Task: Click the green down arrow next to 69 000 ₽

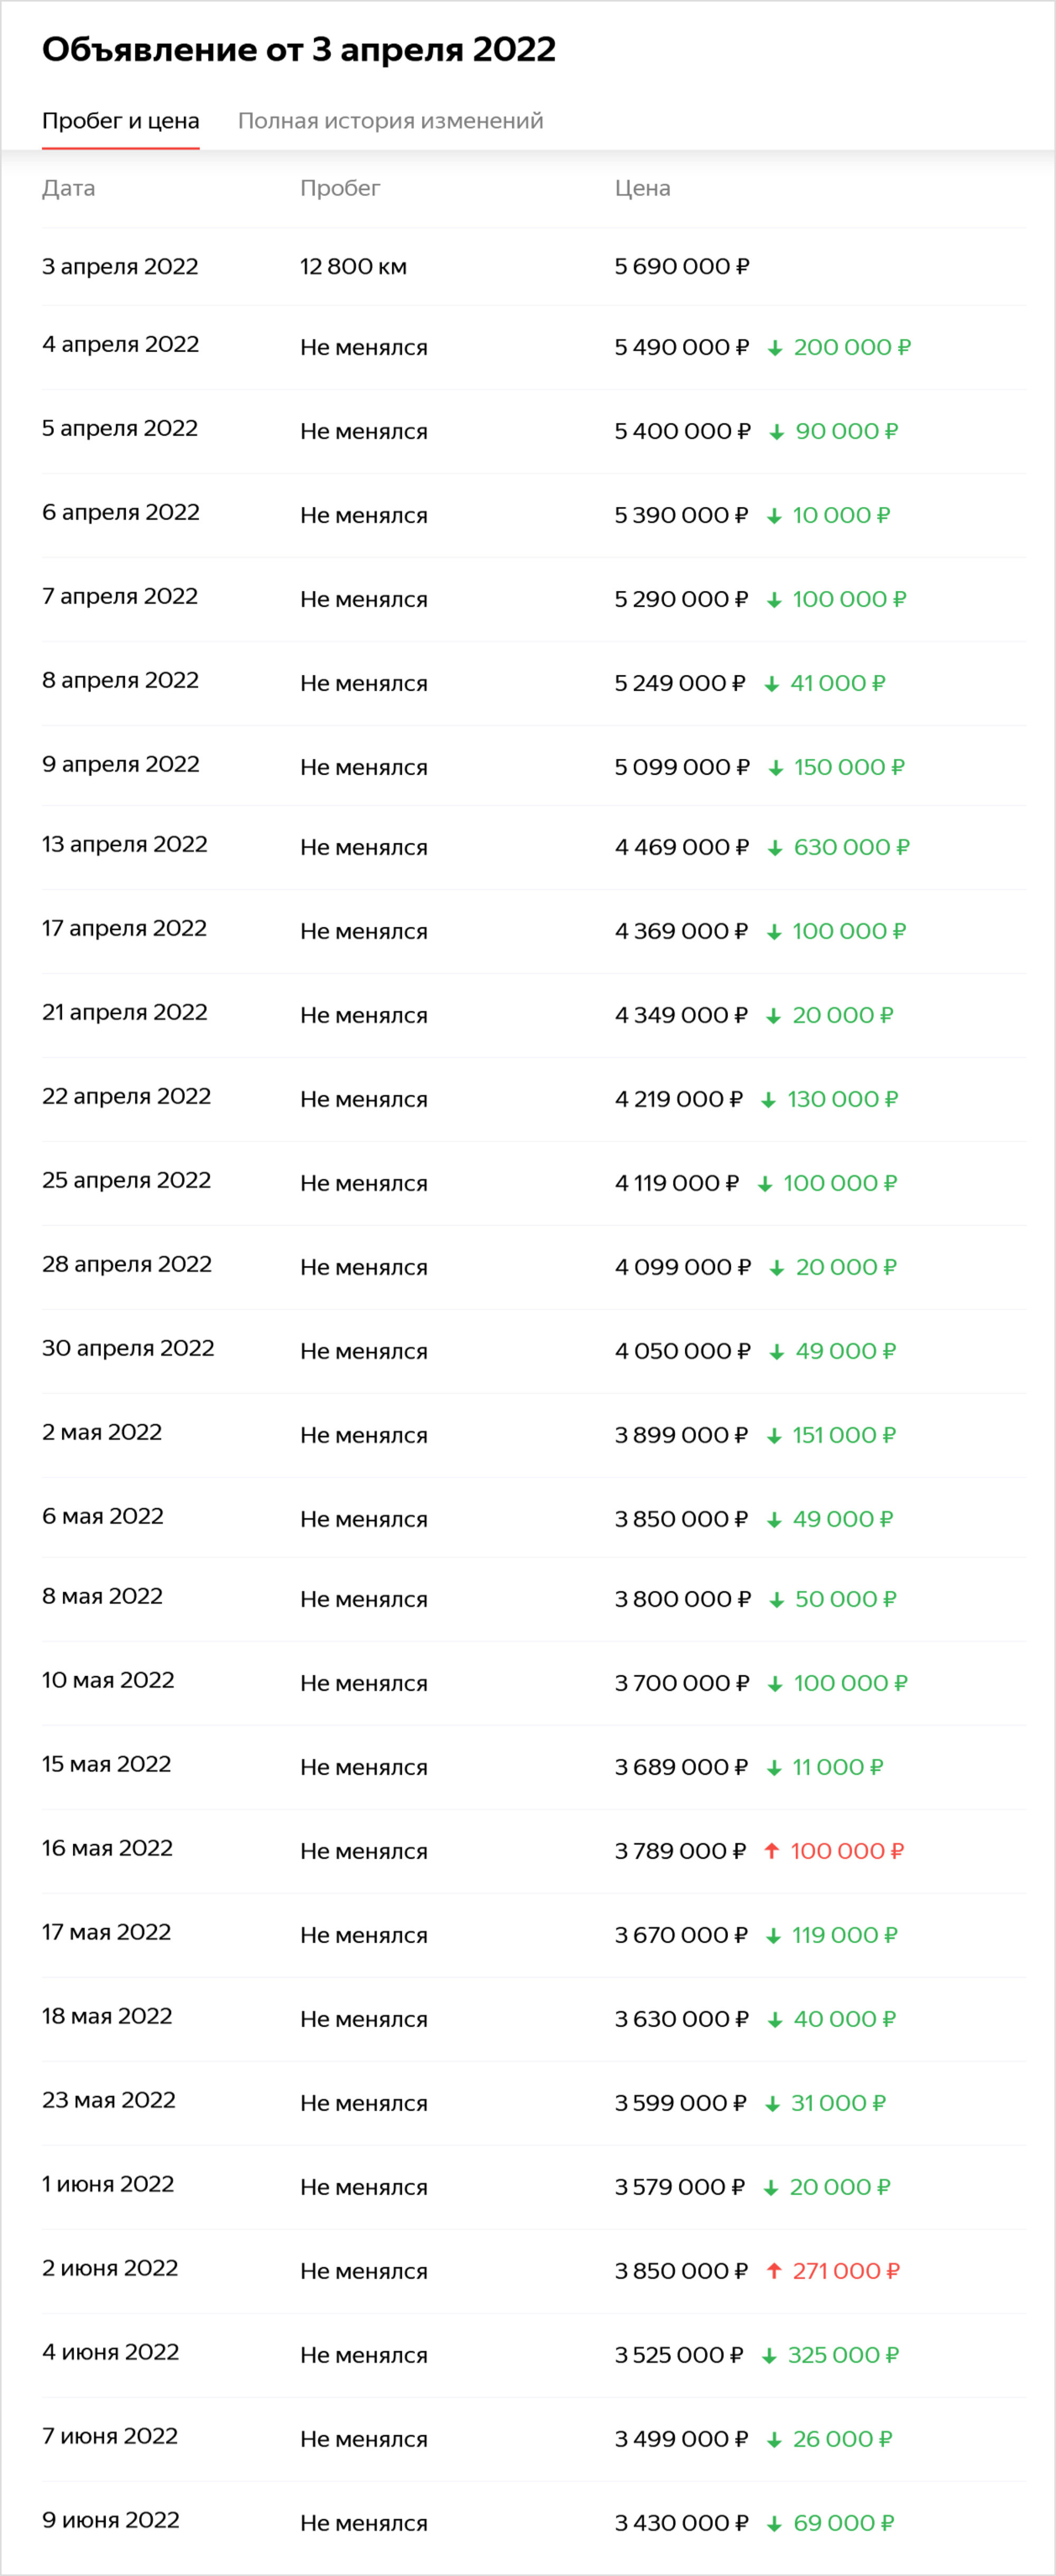Action: pyautogui.click(x=774, y=2524)
